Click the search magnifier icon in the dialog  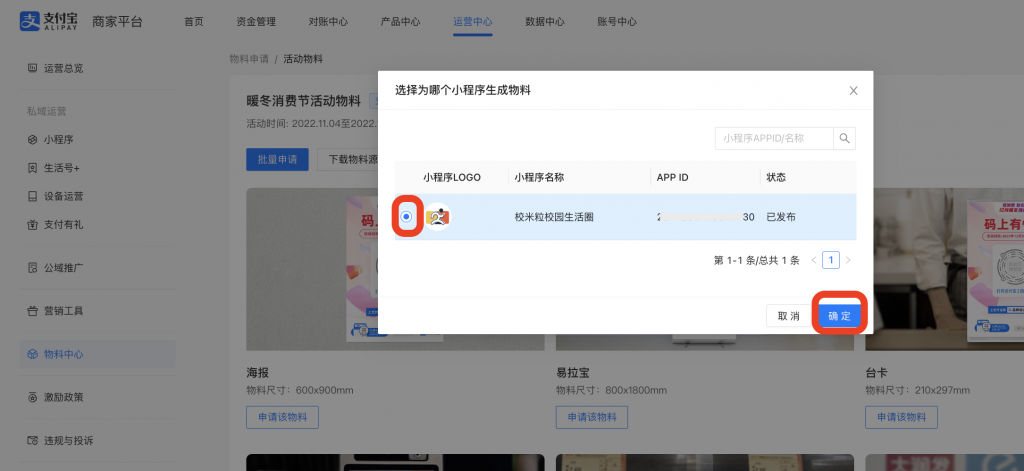(844, 138)
